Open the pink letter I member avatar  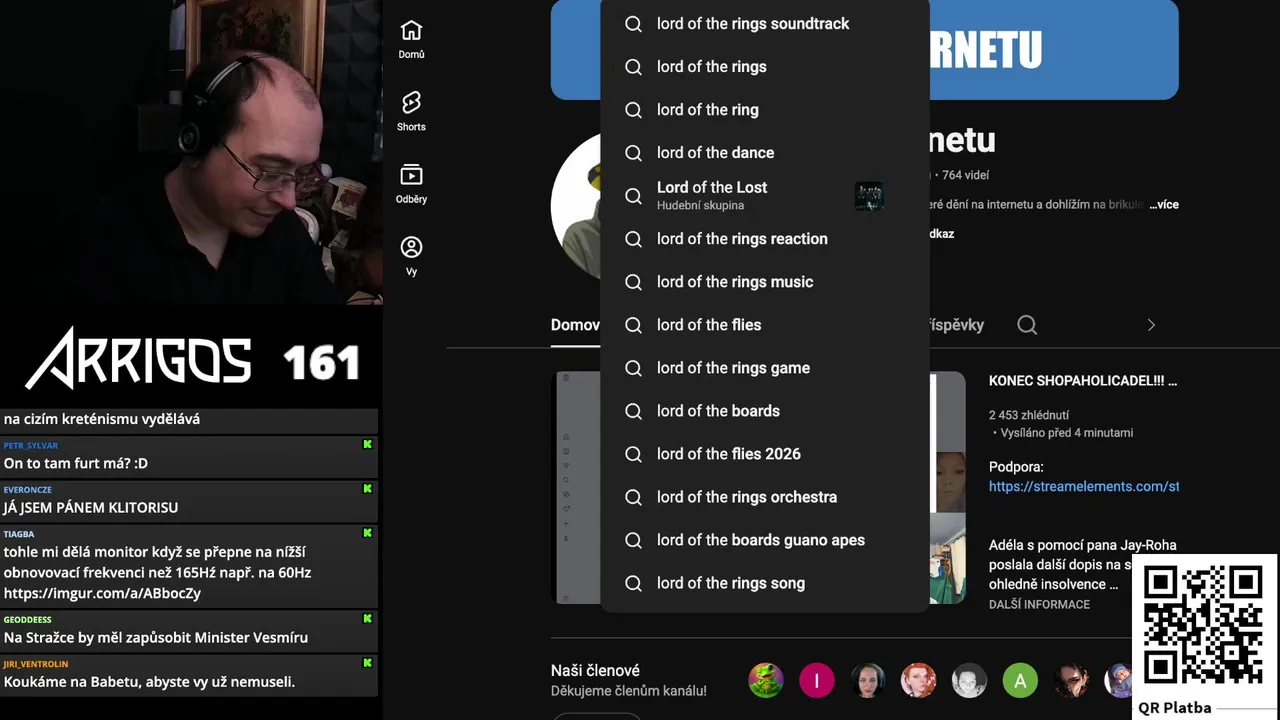(x=817, y=681)
